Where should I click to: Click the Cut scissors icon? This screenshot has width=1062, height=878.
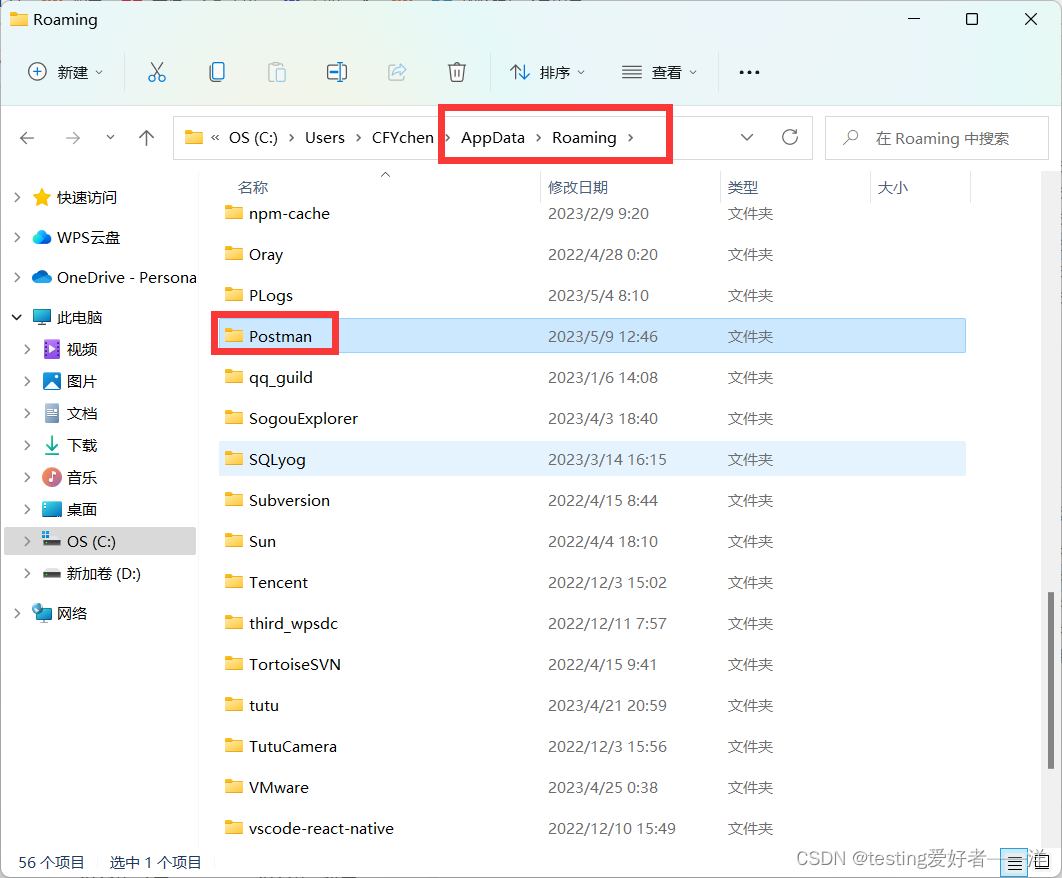point(156,72)
